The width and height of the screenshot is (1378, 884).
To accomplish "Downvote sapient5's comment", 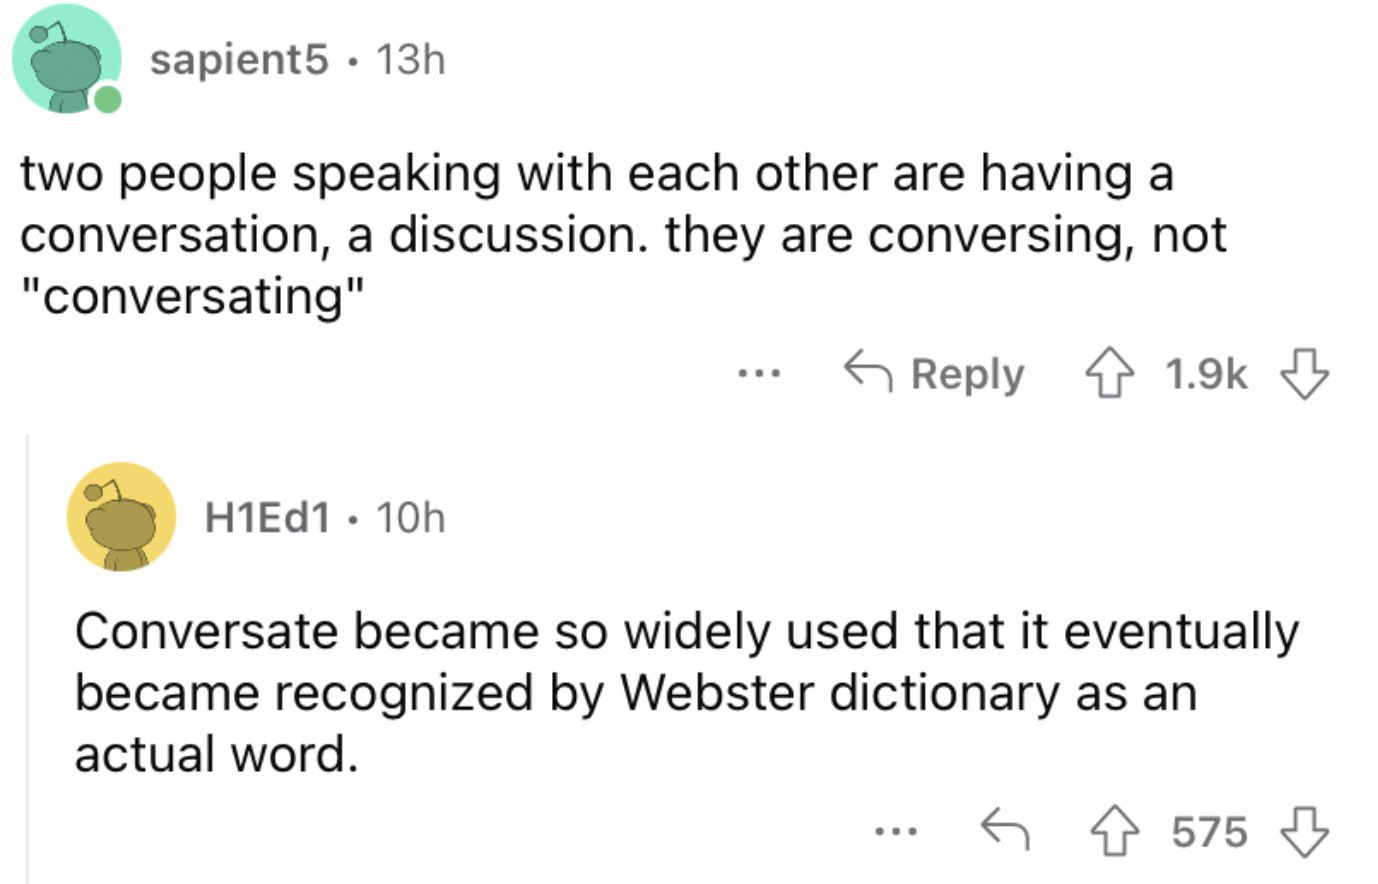I will [1305, 375].
